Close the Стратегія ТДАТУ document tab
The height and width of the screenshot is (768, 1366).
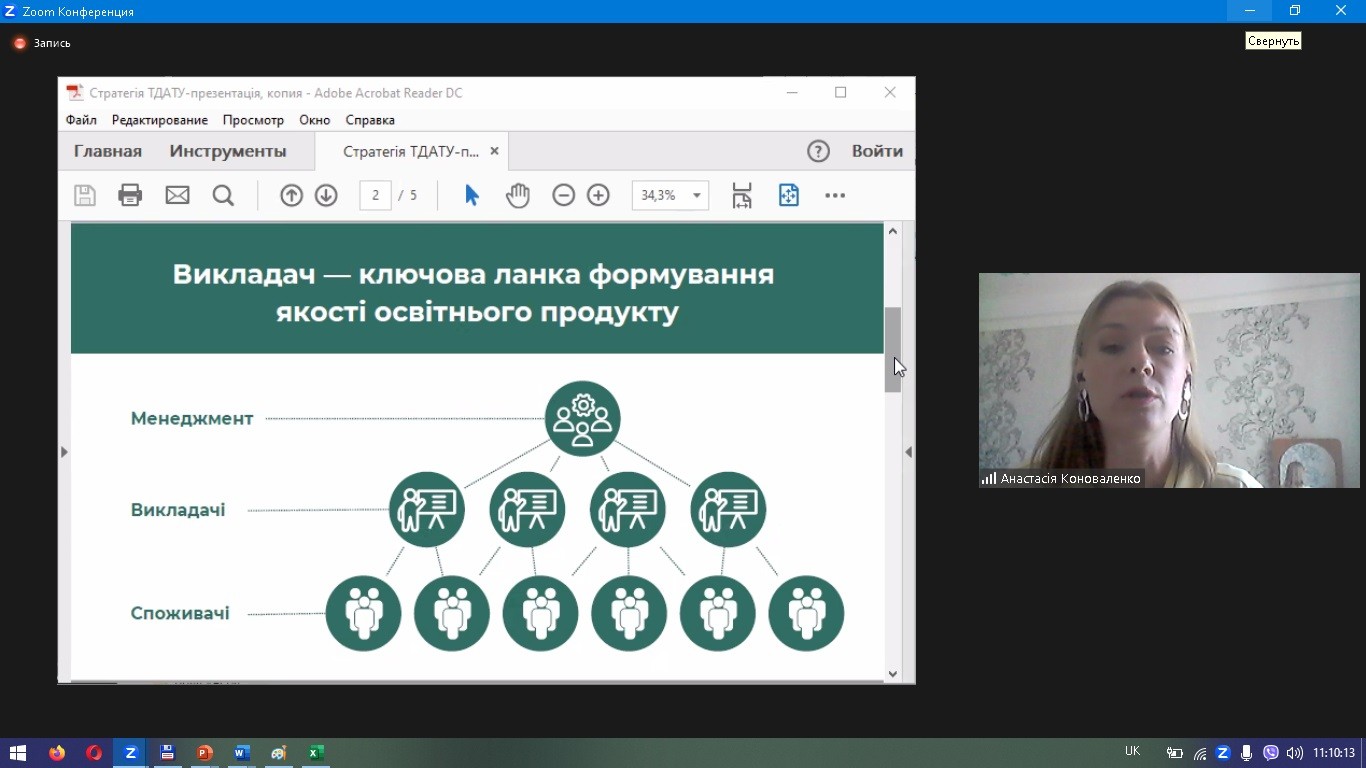494,152
